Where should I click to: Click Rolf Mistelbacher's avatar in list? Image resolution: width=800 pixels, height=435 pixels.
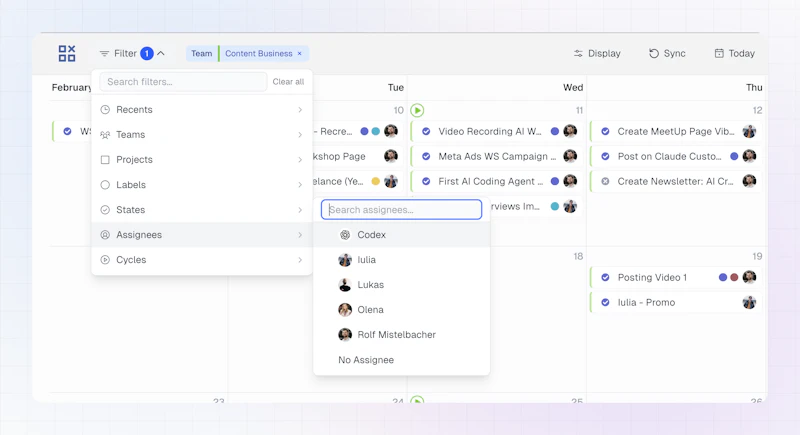click(x=345, y=335)
